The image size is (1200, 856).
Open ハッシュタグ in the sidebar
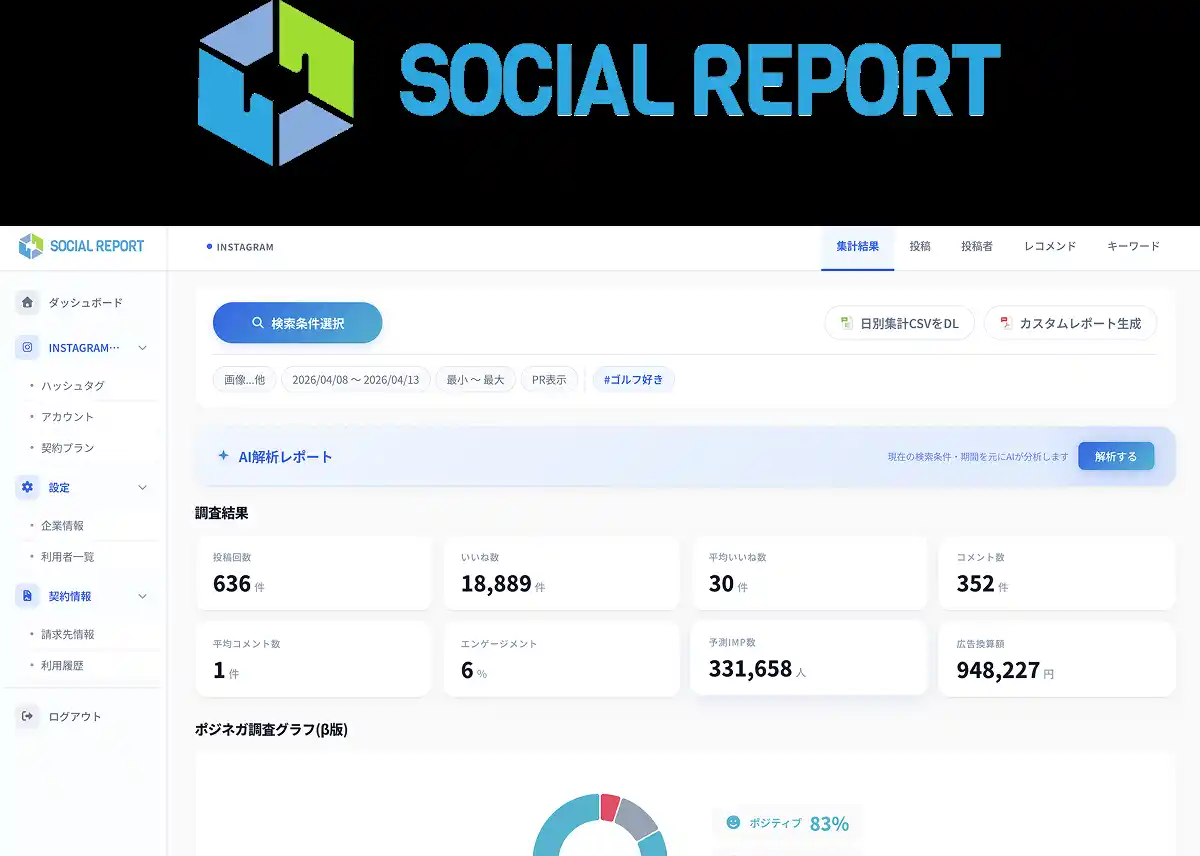click(73, 385)
